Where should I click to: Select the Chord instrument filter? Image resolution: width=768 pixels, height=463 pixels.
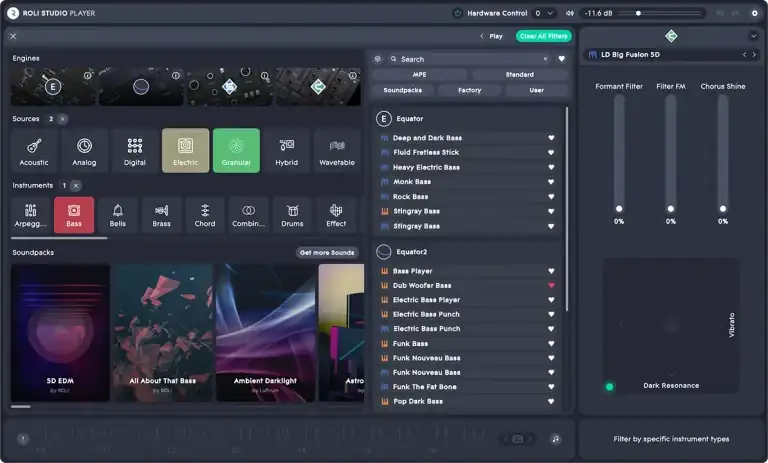(205, 215)
